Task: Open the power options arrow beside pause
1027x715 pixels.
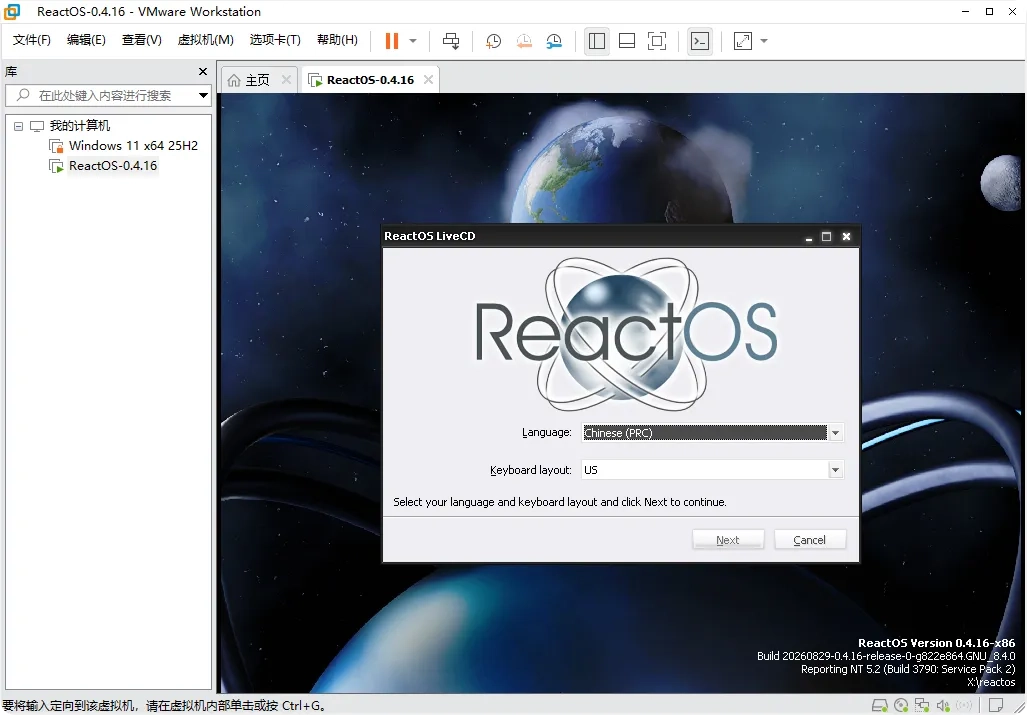Action: tap(413, 41)
